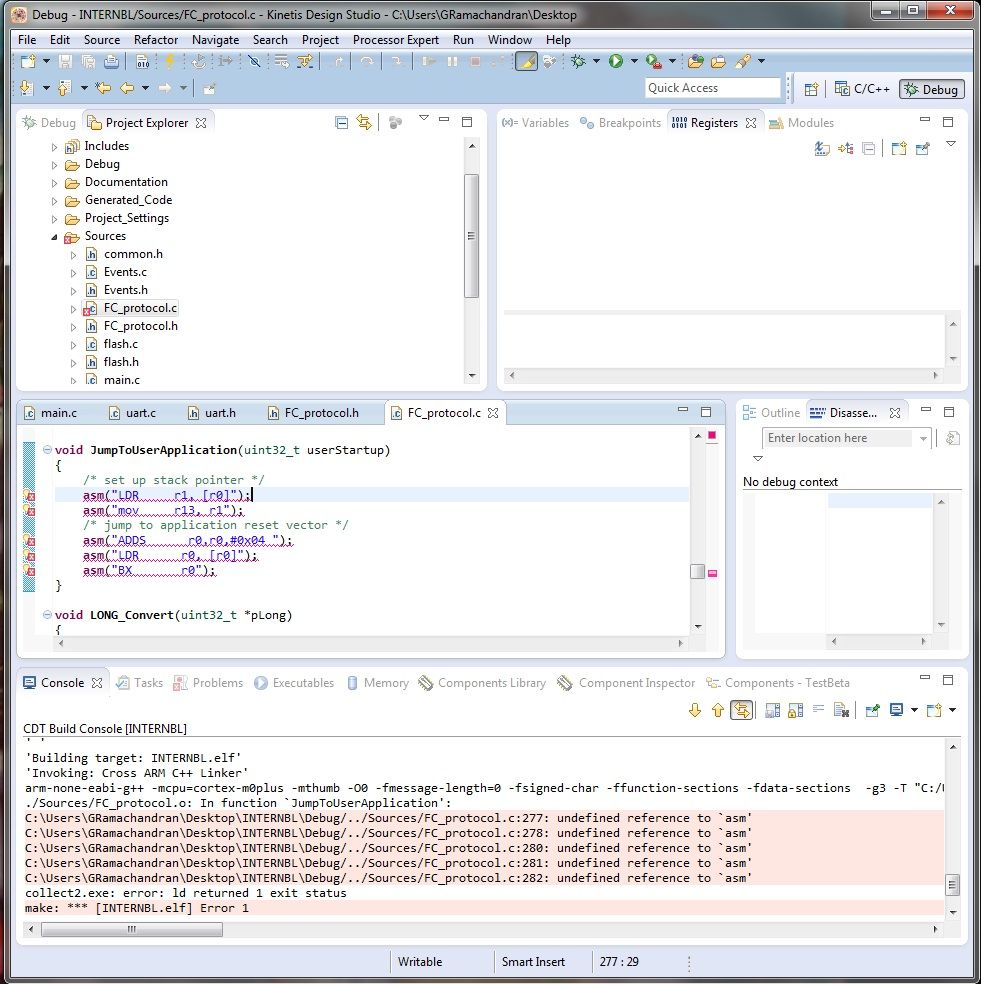Click the Last Edit Location arrow icon
The width and height of the screenshot is (981, 984).
click(x=104, y=88)
